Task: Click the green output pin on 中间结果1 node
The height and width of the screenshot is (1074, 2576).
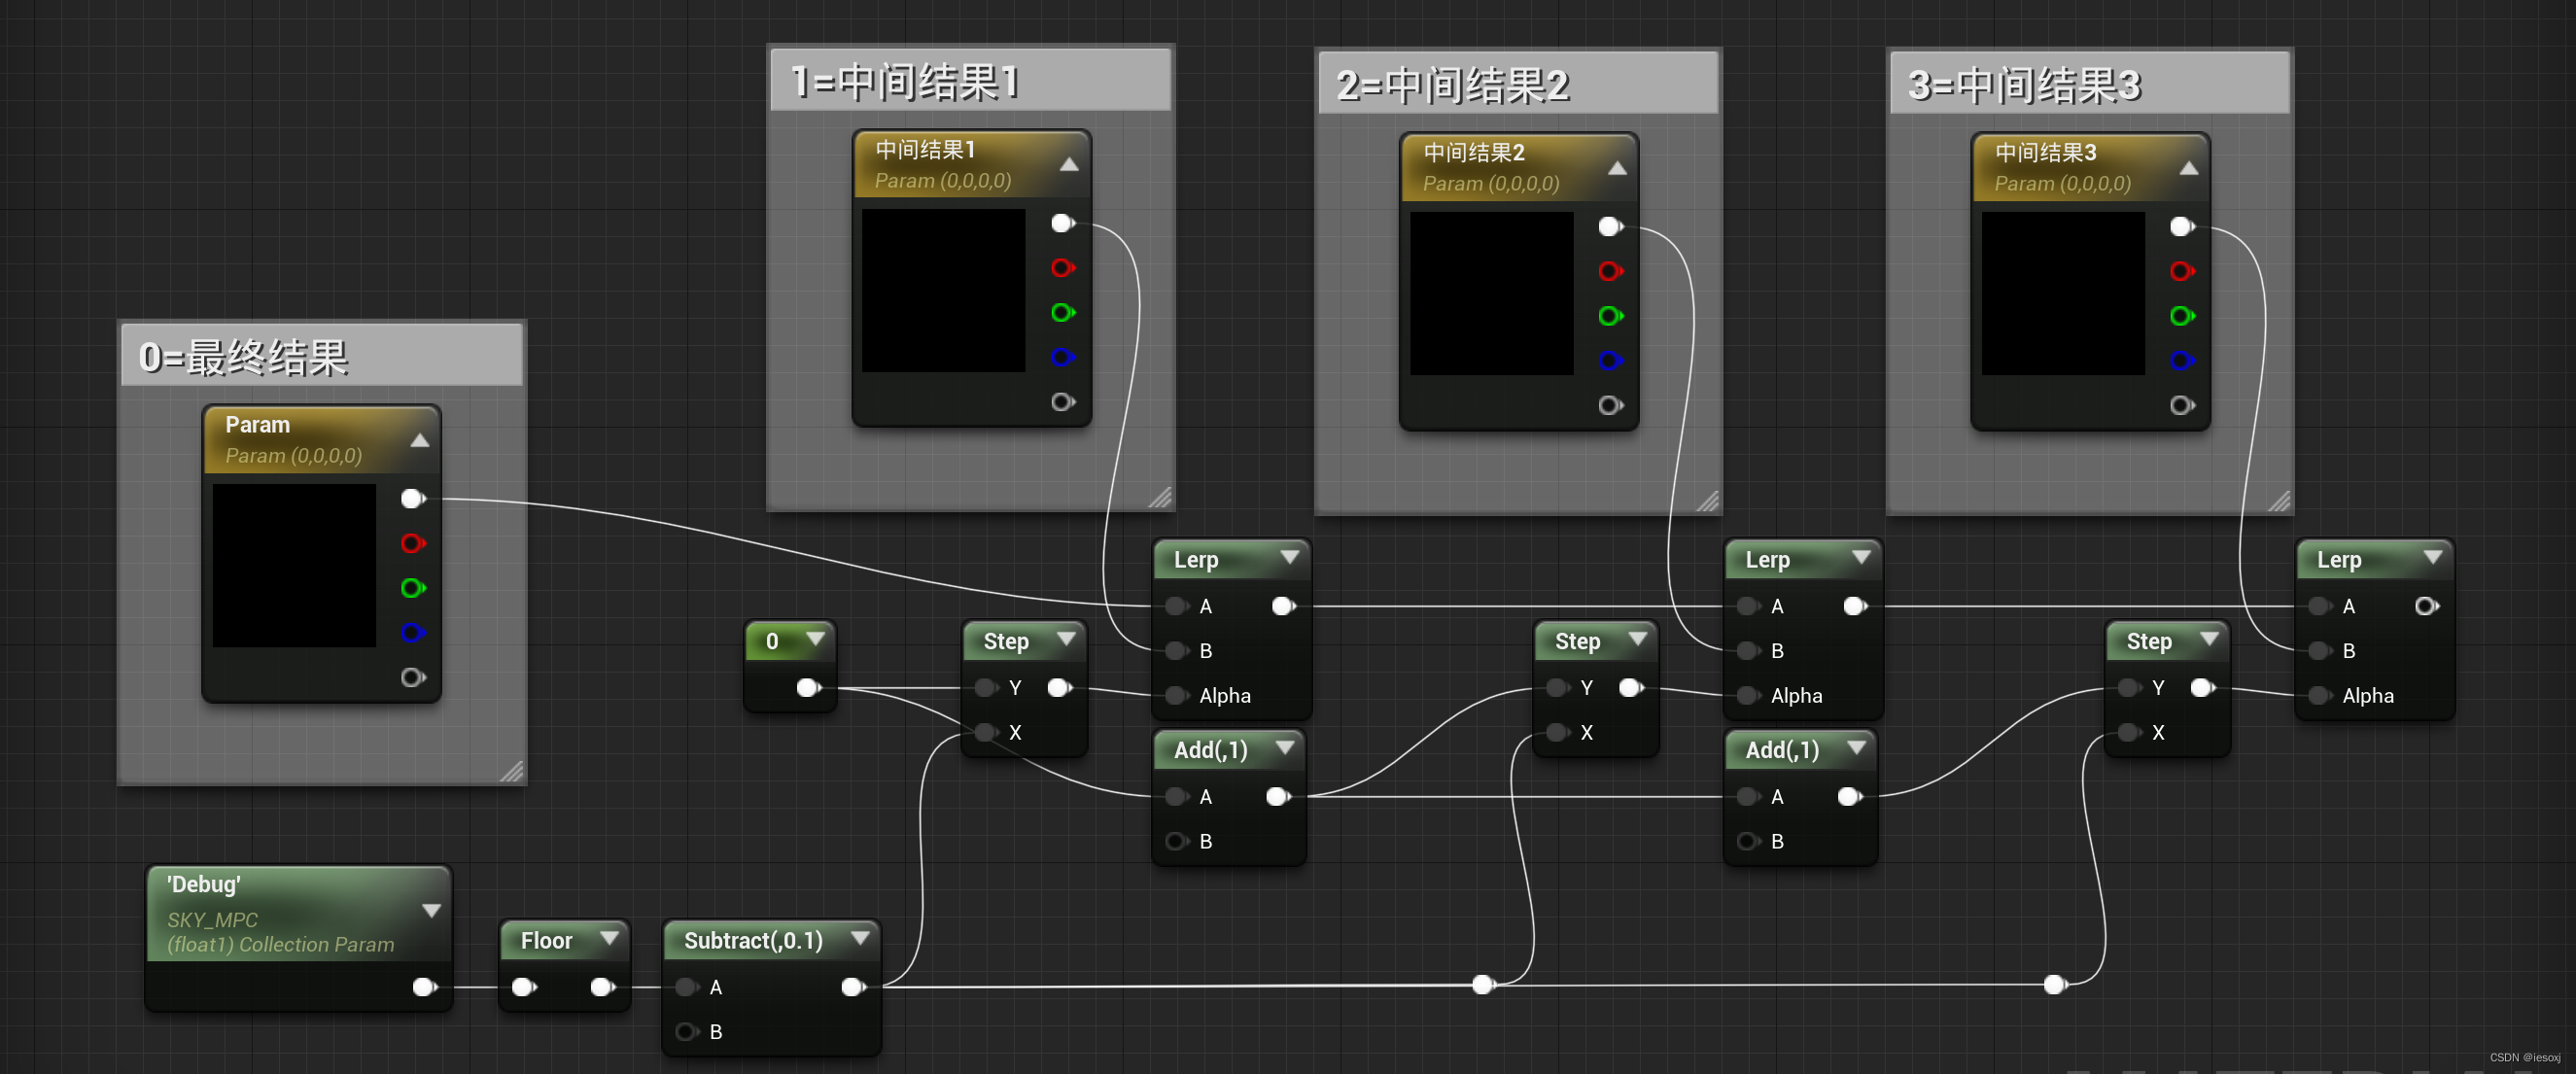Action: [x=1063, y=313]
